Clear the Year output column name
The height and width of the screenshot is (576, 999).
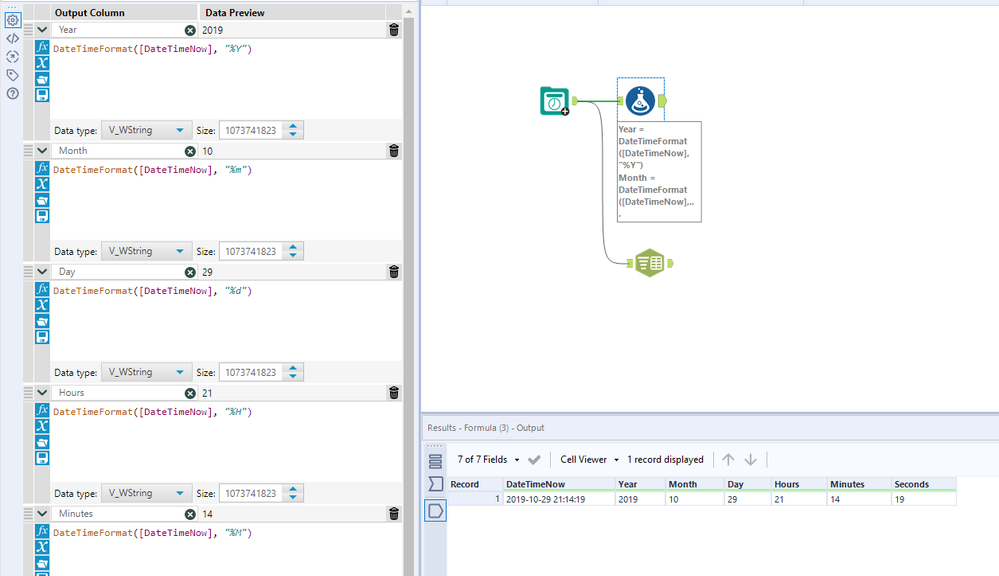[x=190, y=30]
